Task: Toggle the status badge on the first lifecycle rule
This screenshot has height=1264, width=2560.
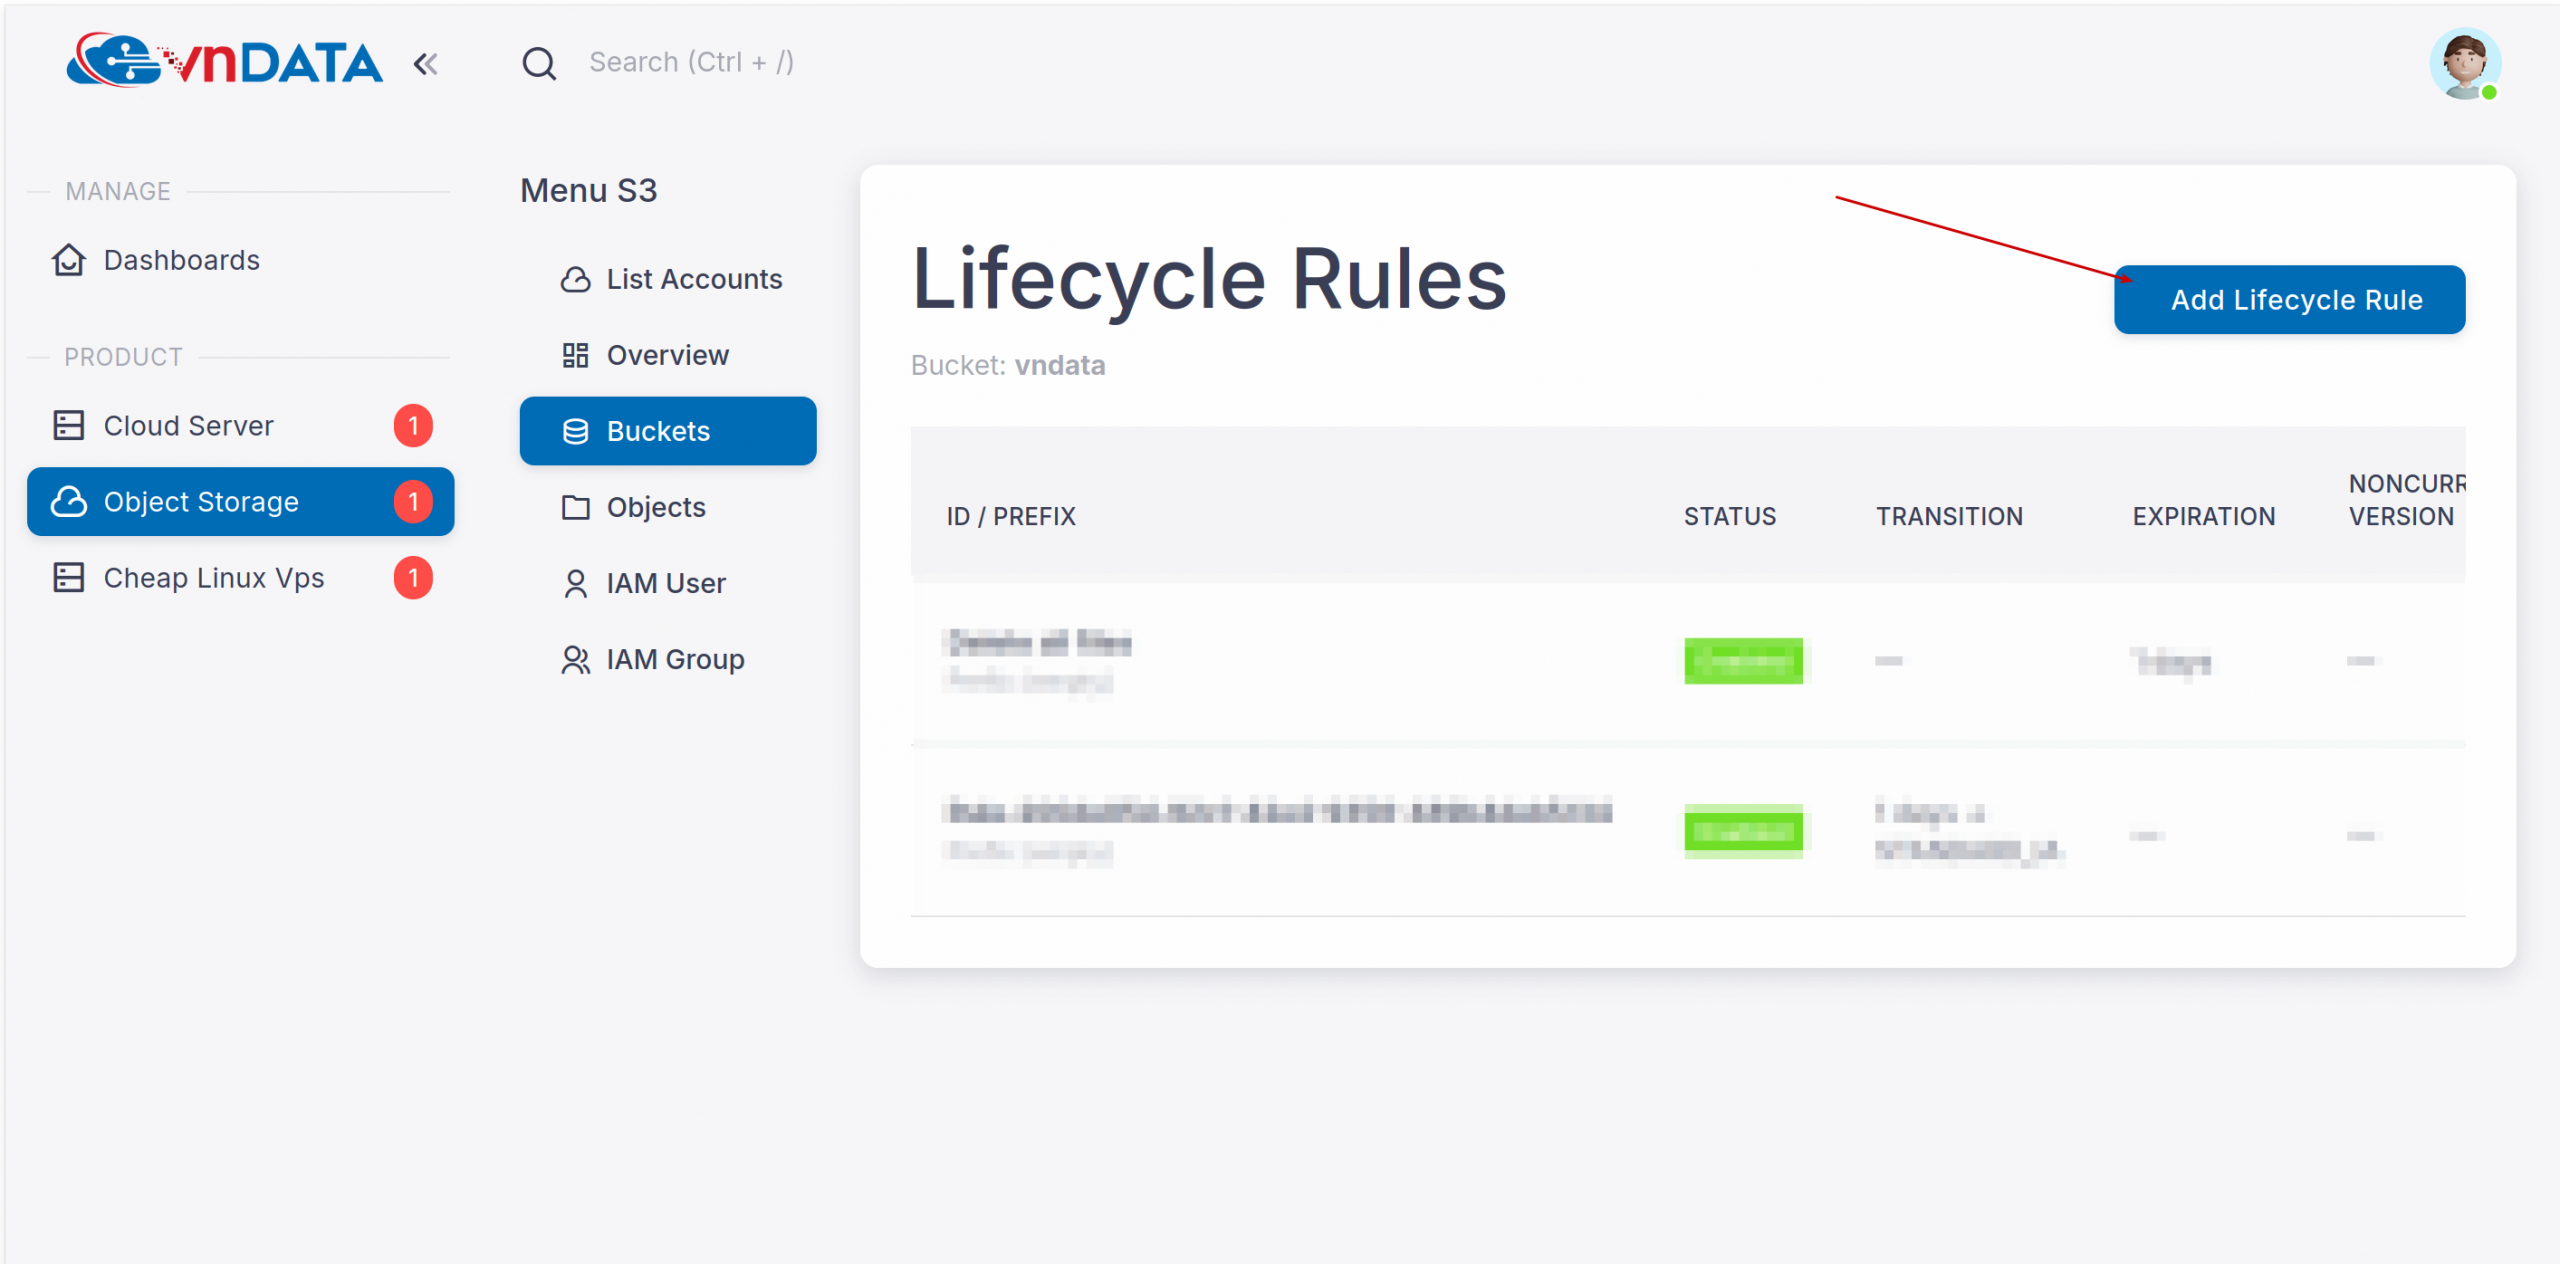Action: pyautogui.click(x=1743, y=661)
